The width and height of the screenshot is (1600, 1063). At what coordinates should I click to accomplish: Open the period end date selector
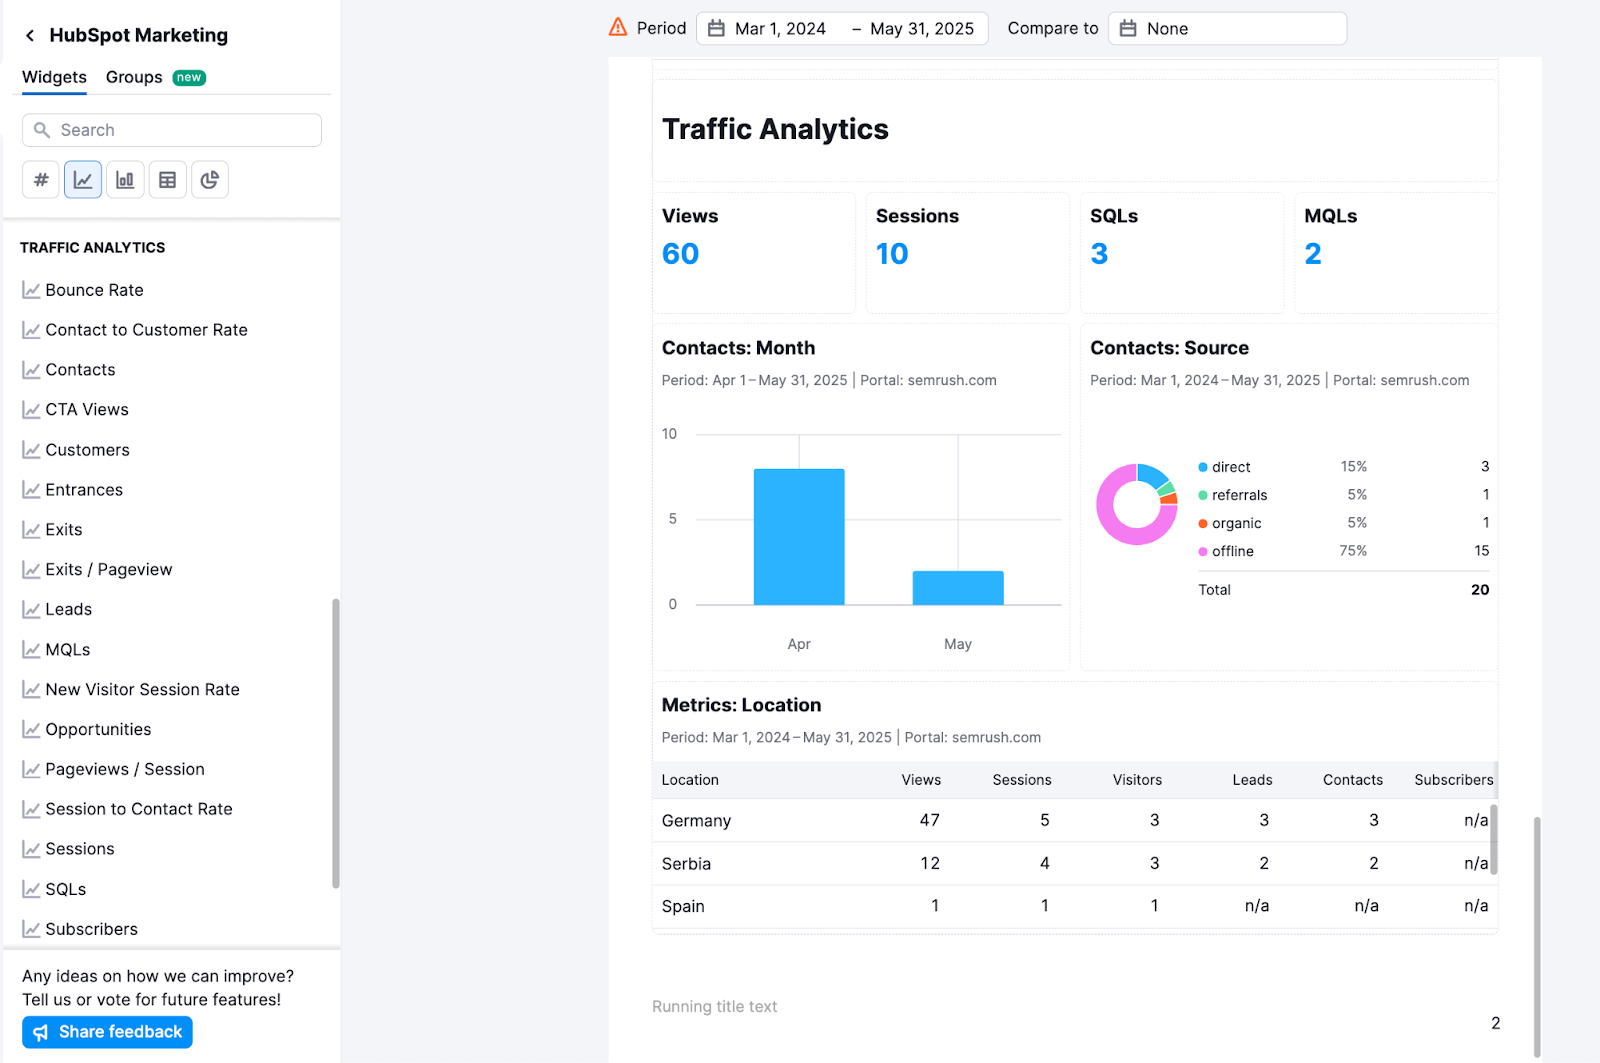(x=920, y=28)
